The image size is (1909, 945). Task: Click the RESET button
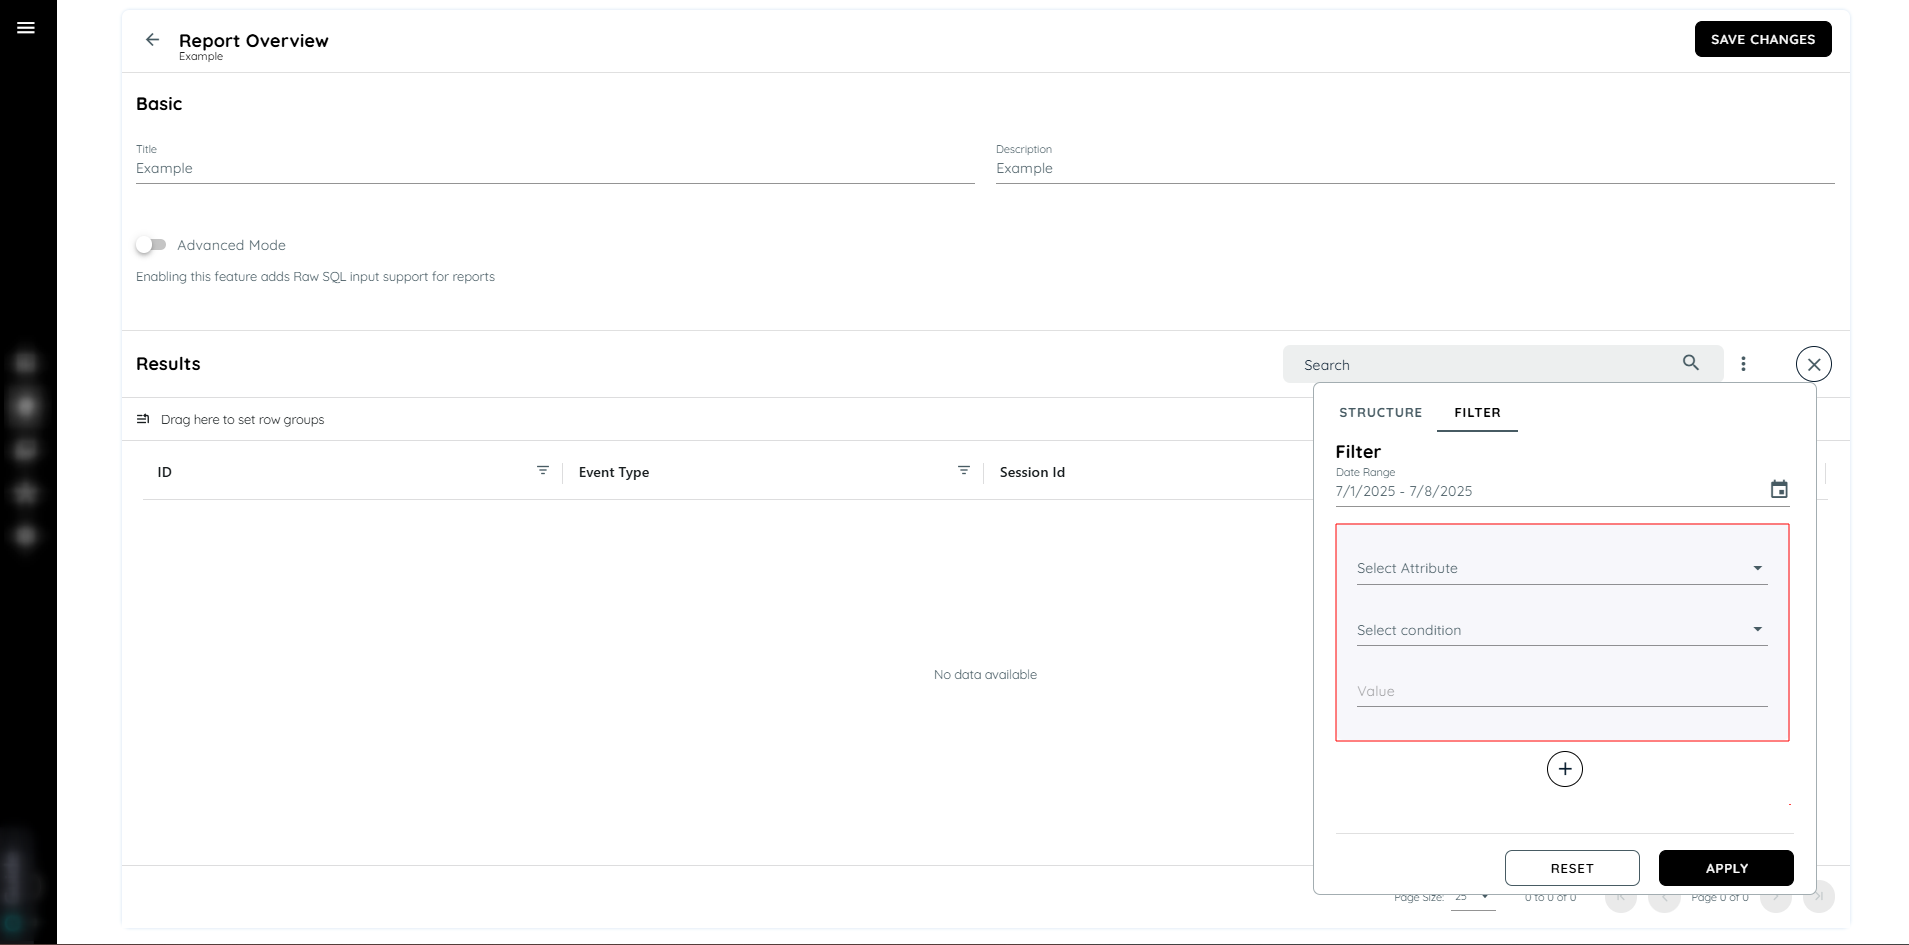[x=1572, y=868]
